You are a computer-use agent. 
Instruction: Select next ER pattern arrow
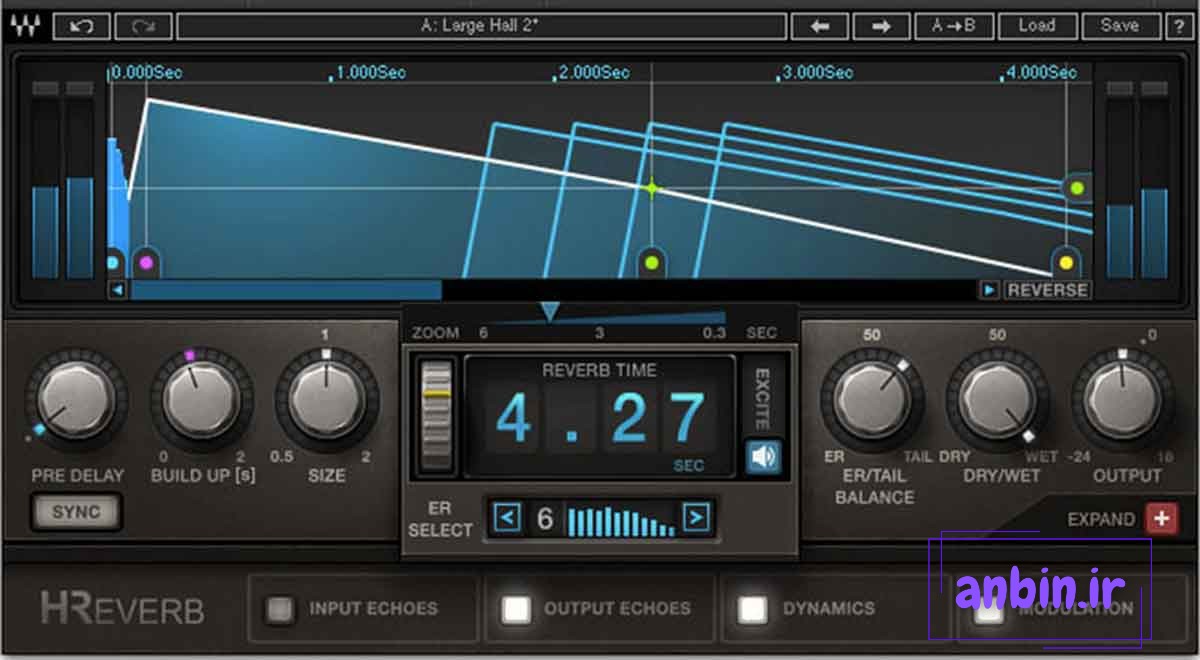(696, 518)
